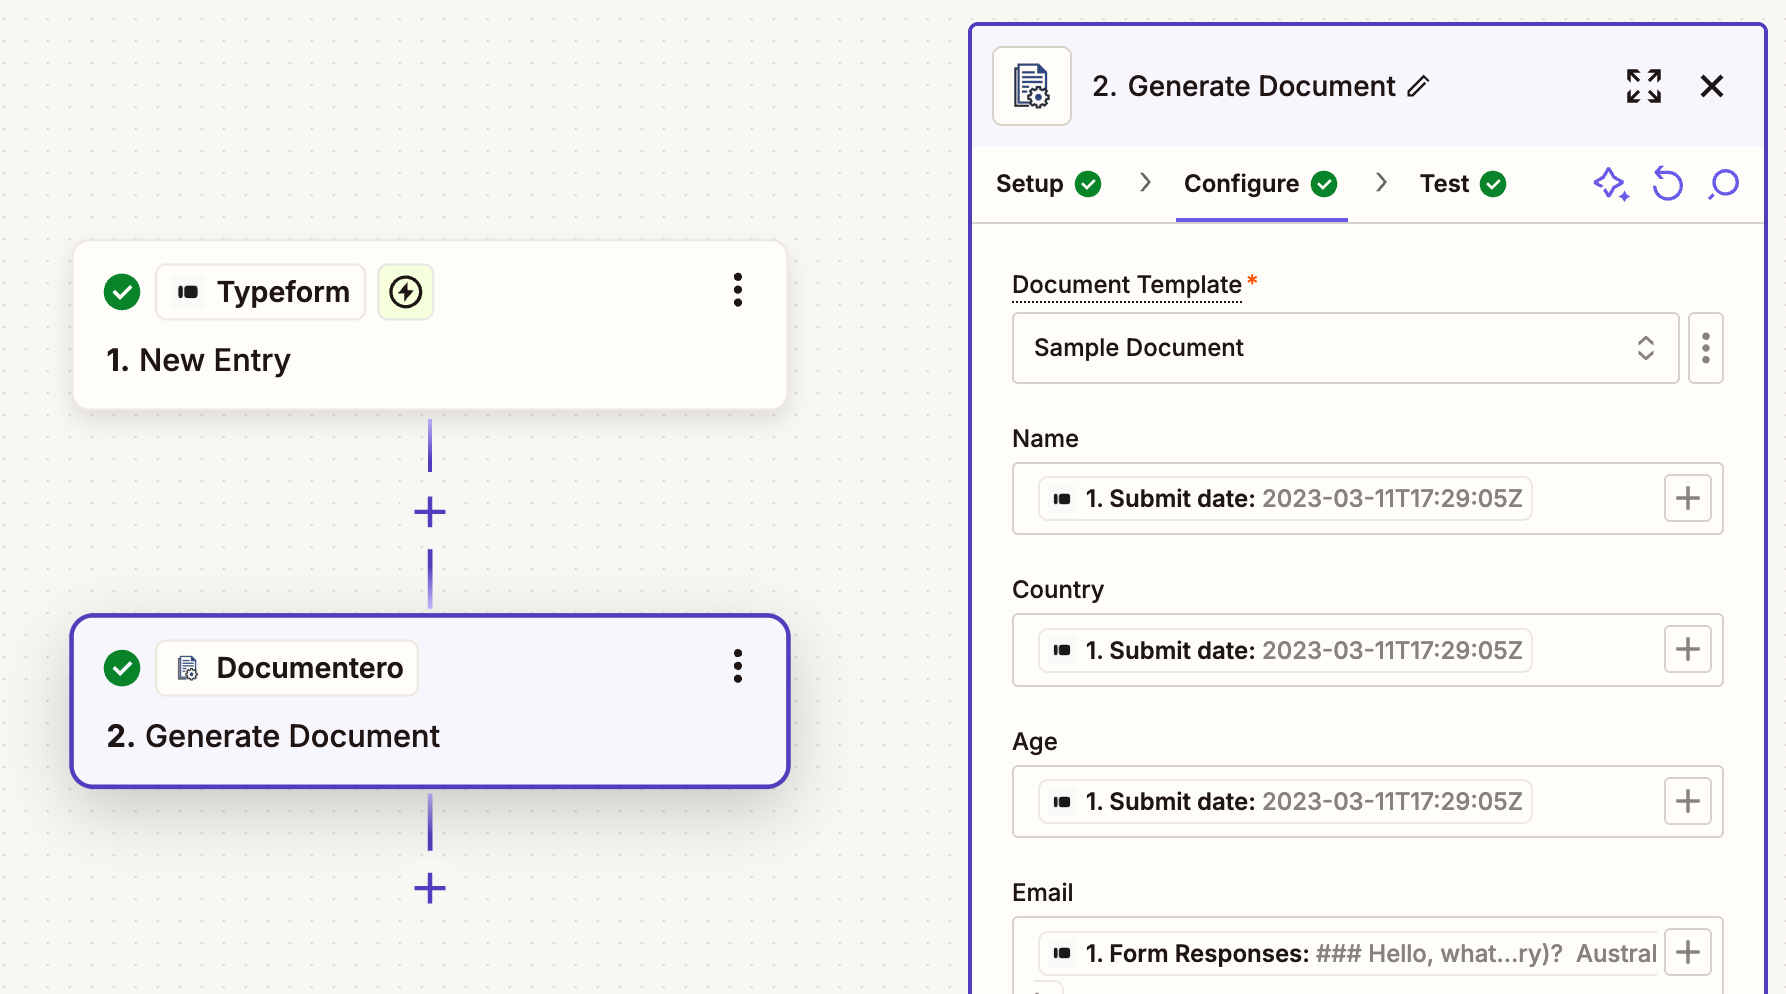Insert data with the Country field plus button
The height and width of the screenshot is (994, 1786).
1688,649
